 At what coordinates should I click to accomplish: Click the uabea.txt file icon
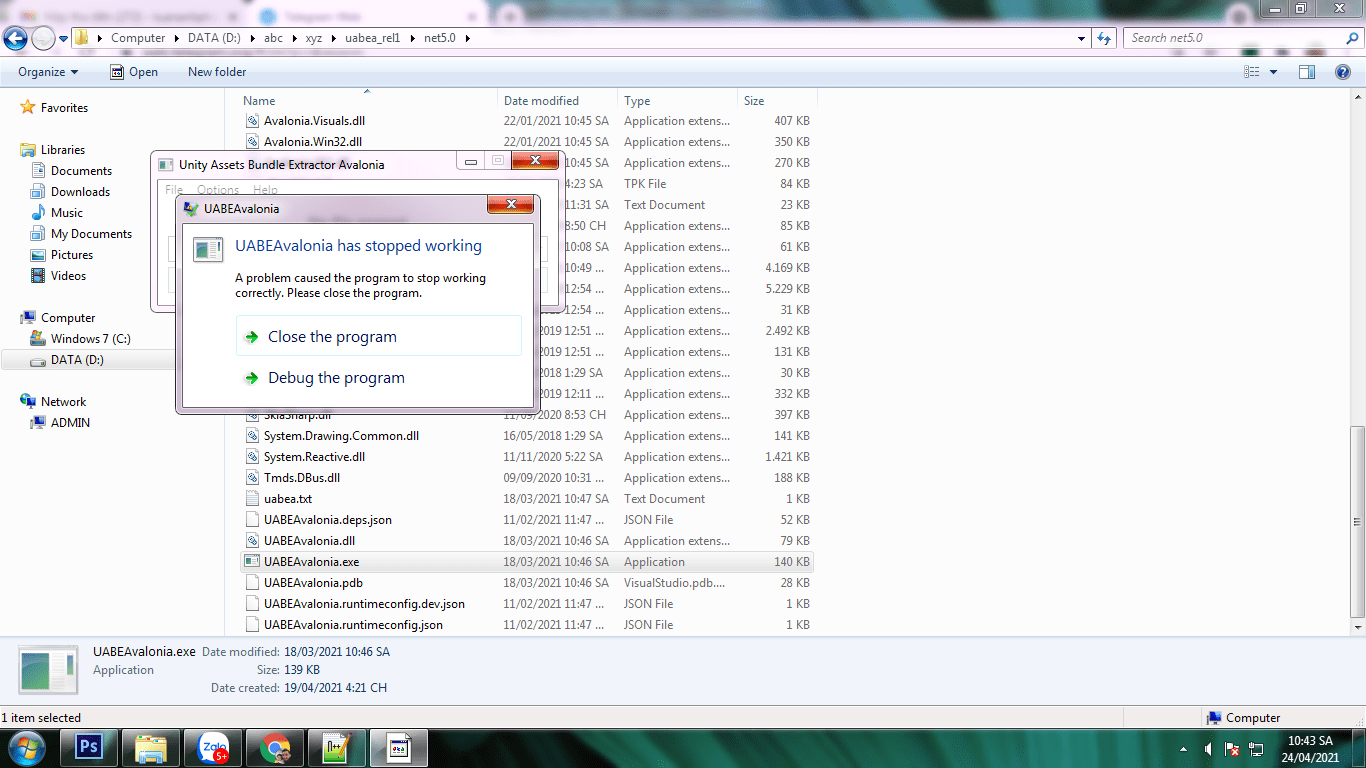(253, 499)
